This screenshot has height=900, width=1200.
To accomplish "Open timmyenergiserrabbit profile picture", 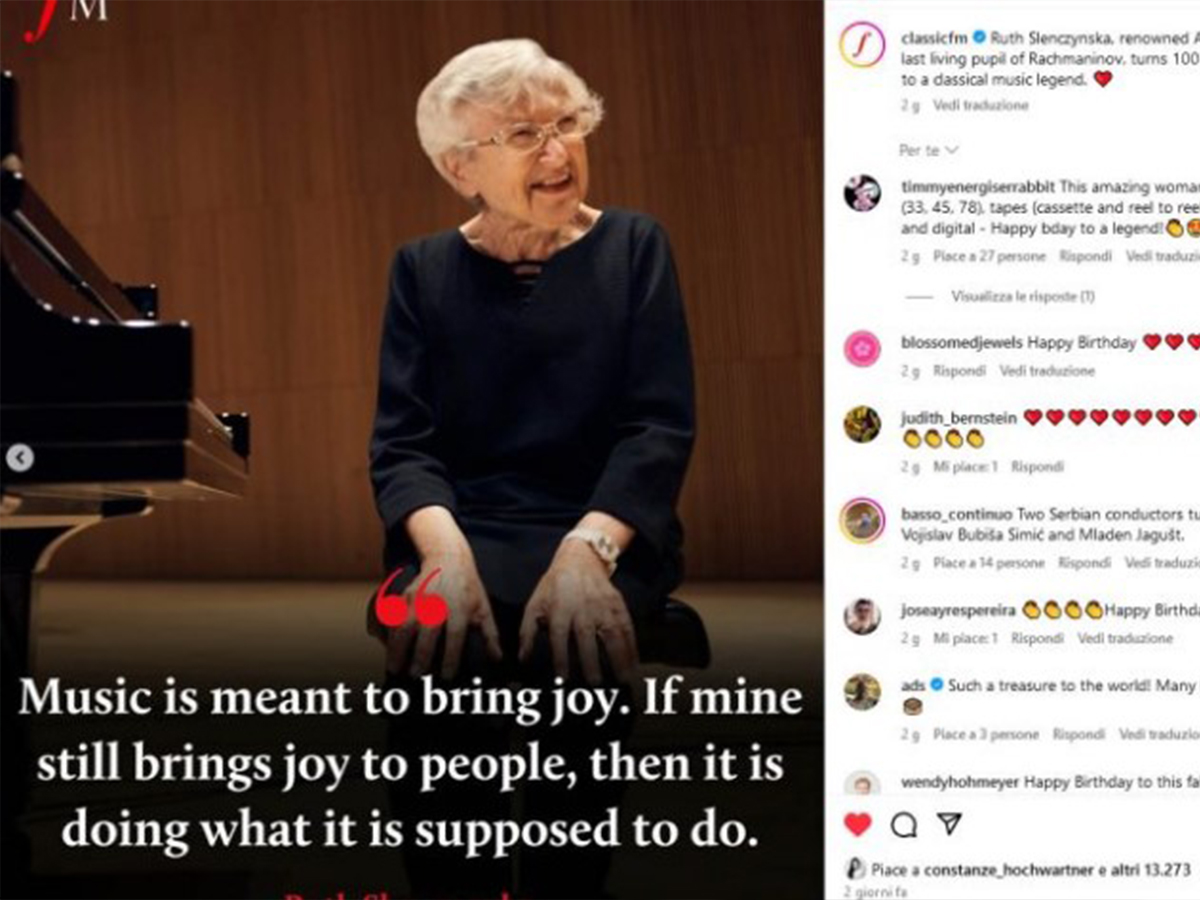I will pyautogui.click(x=862, y=192).
